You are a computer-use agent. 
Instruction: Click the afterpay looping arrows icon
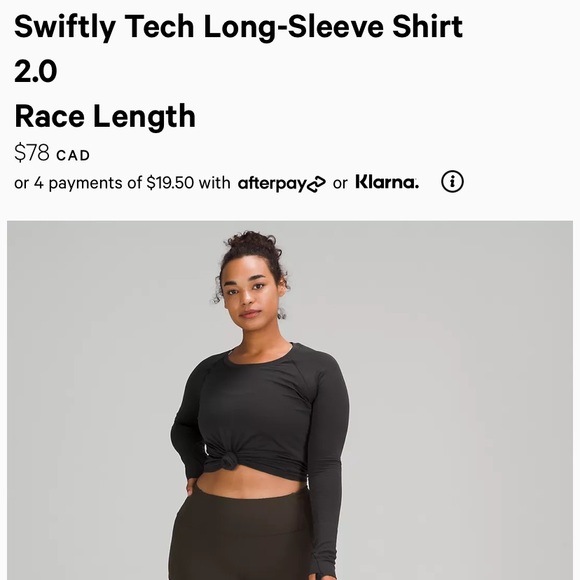317,184
